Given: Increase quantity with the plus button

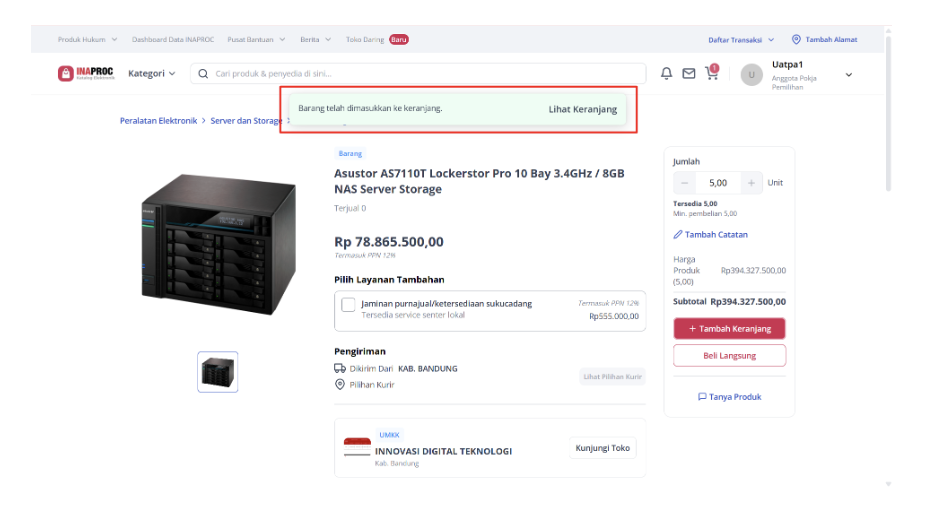Looking at the screenshot, I should tap(751, 183).
